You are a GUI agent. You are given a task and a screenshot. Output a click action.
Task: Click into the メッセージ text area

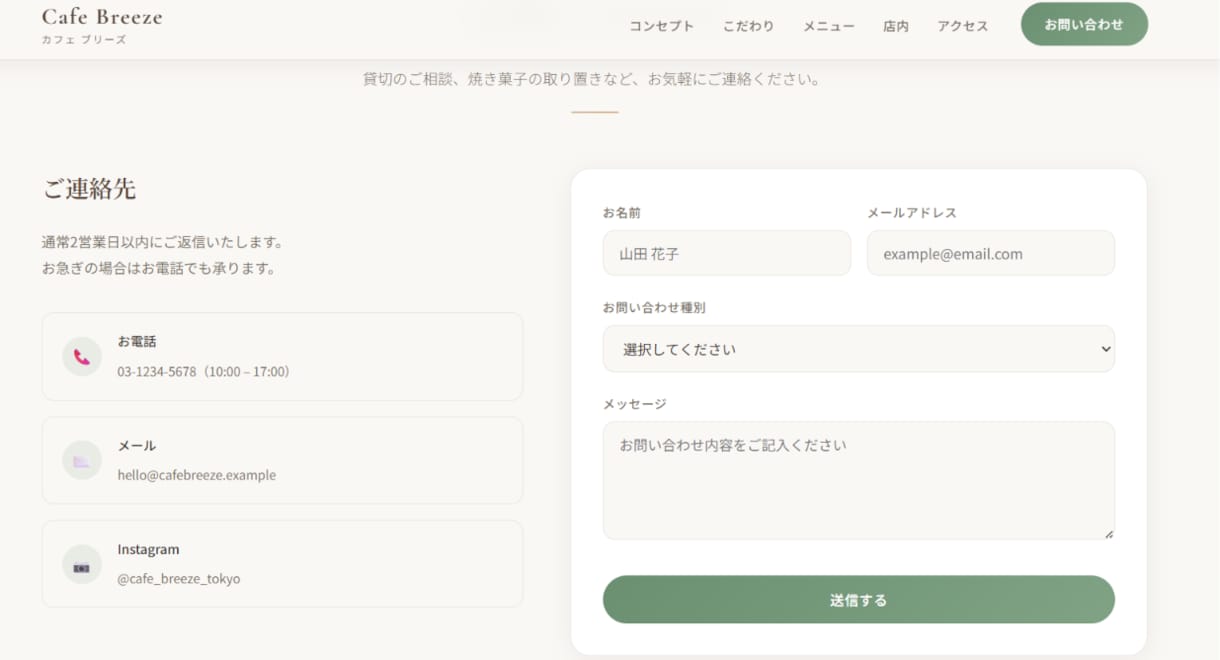(x=858, y=480)
